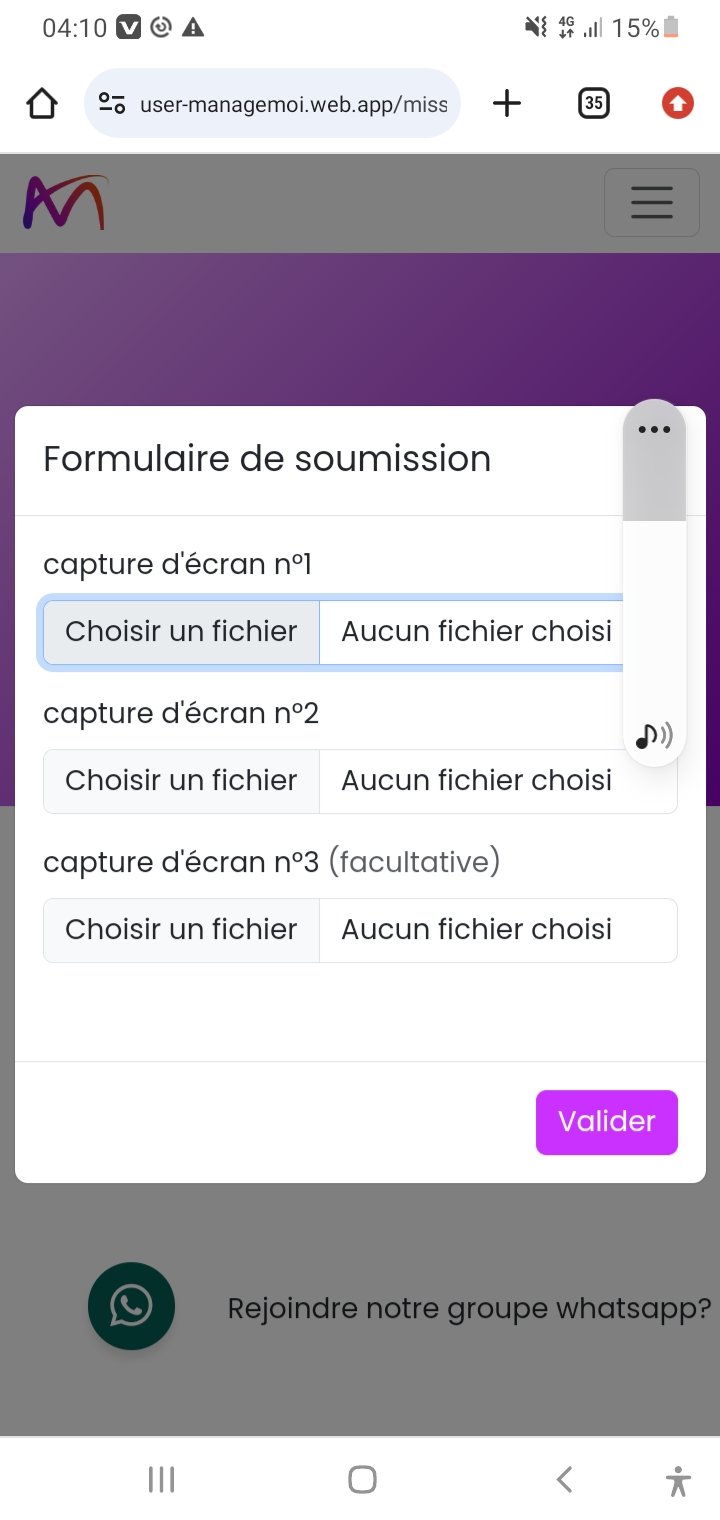The height and width of the screenshot is (1520, 720).
Task: Choose a file for capture d'écran n°2
Action: (x=181, y=781)
